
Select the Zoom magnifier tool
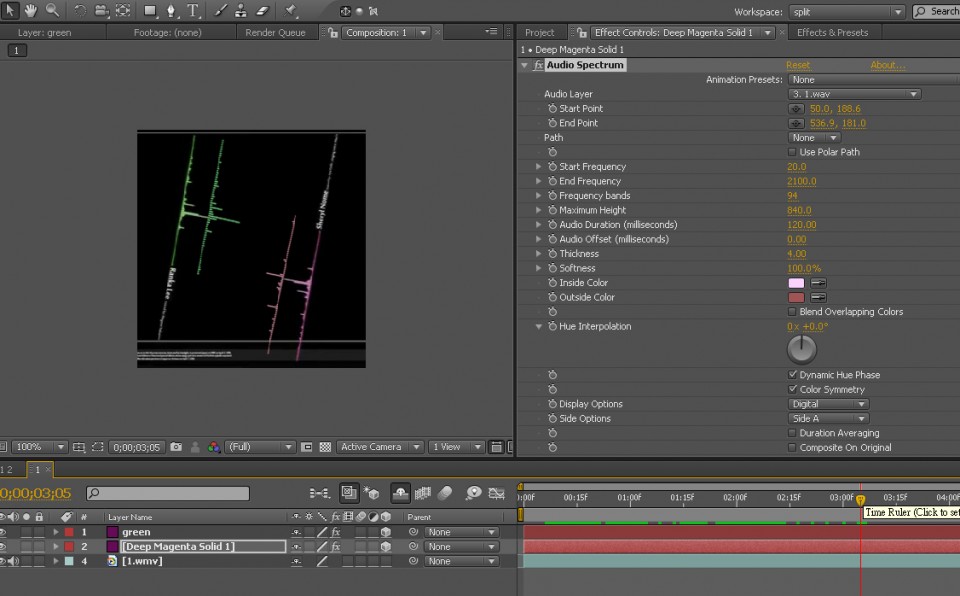pos(52,11)
